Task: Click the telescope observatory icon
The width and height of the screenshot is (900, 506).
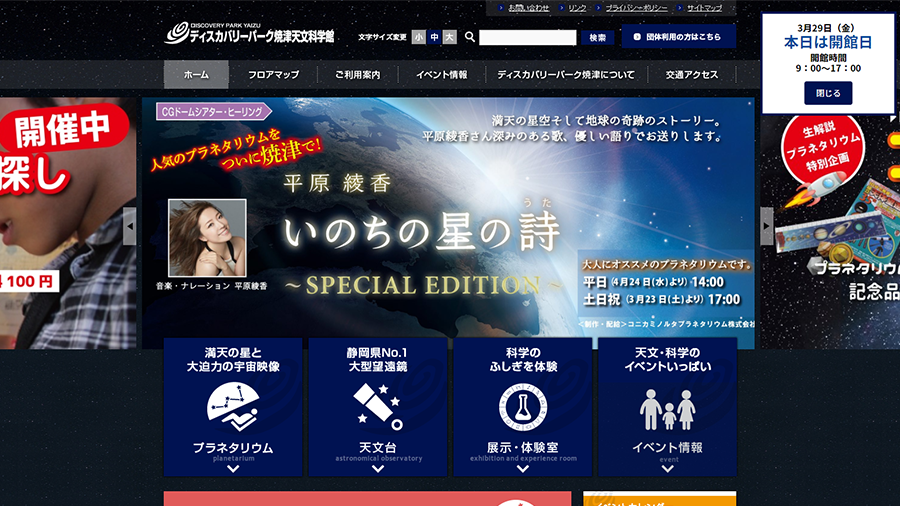Action: pyautogui.click(x=378, y=407)
